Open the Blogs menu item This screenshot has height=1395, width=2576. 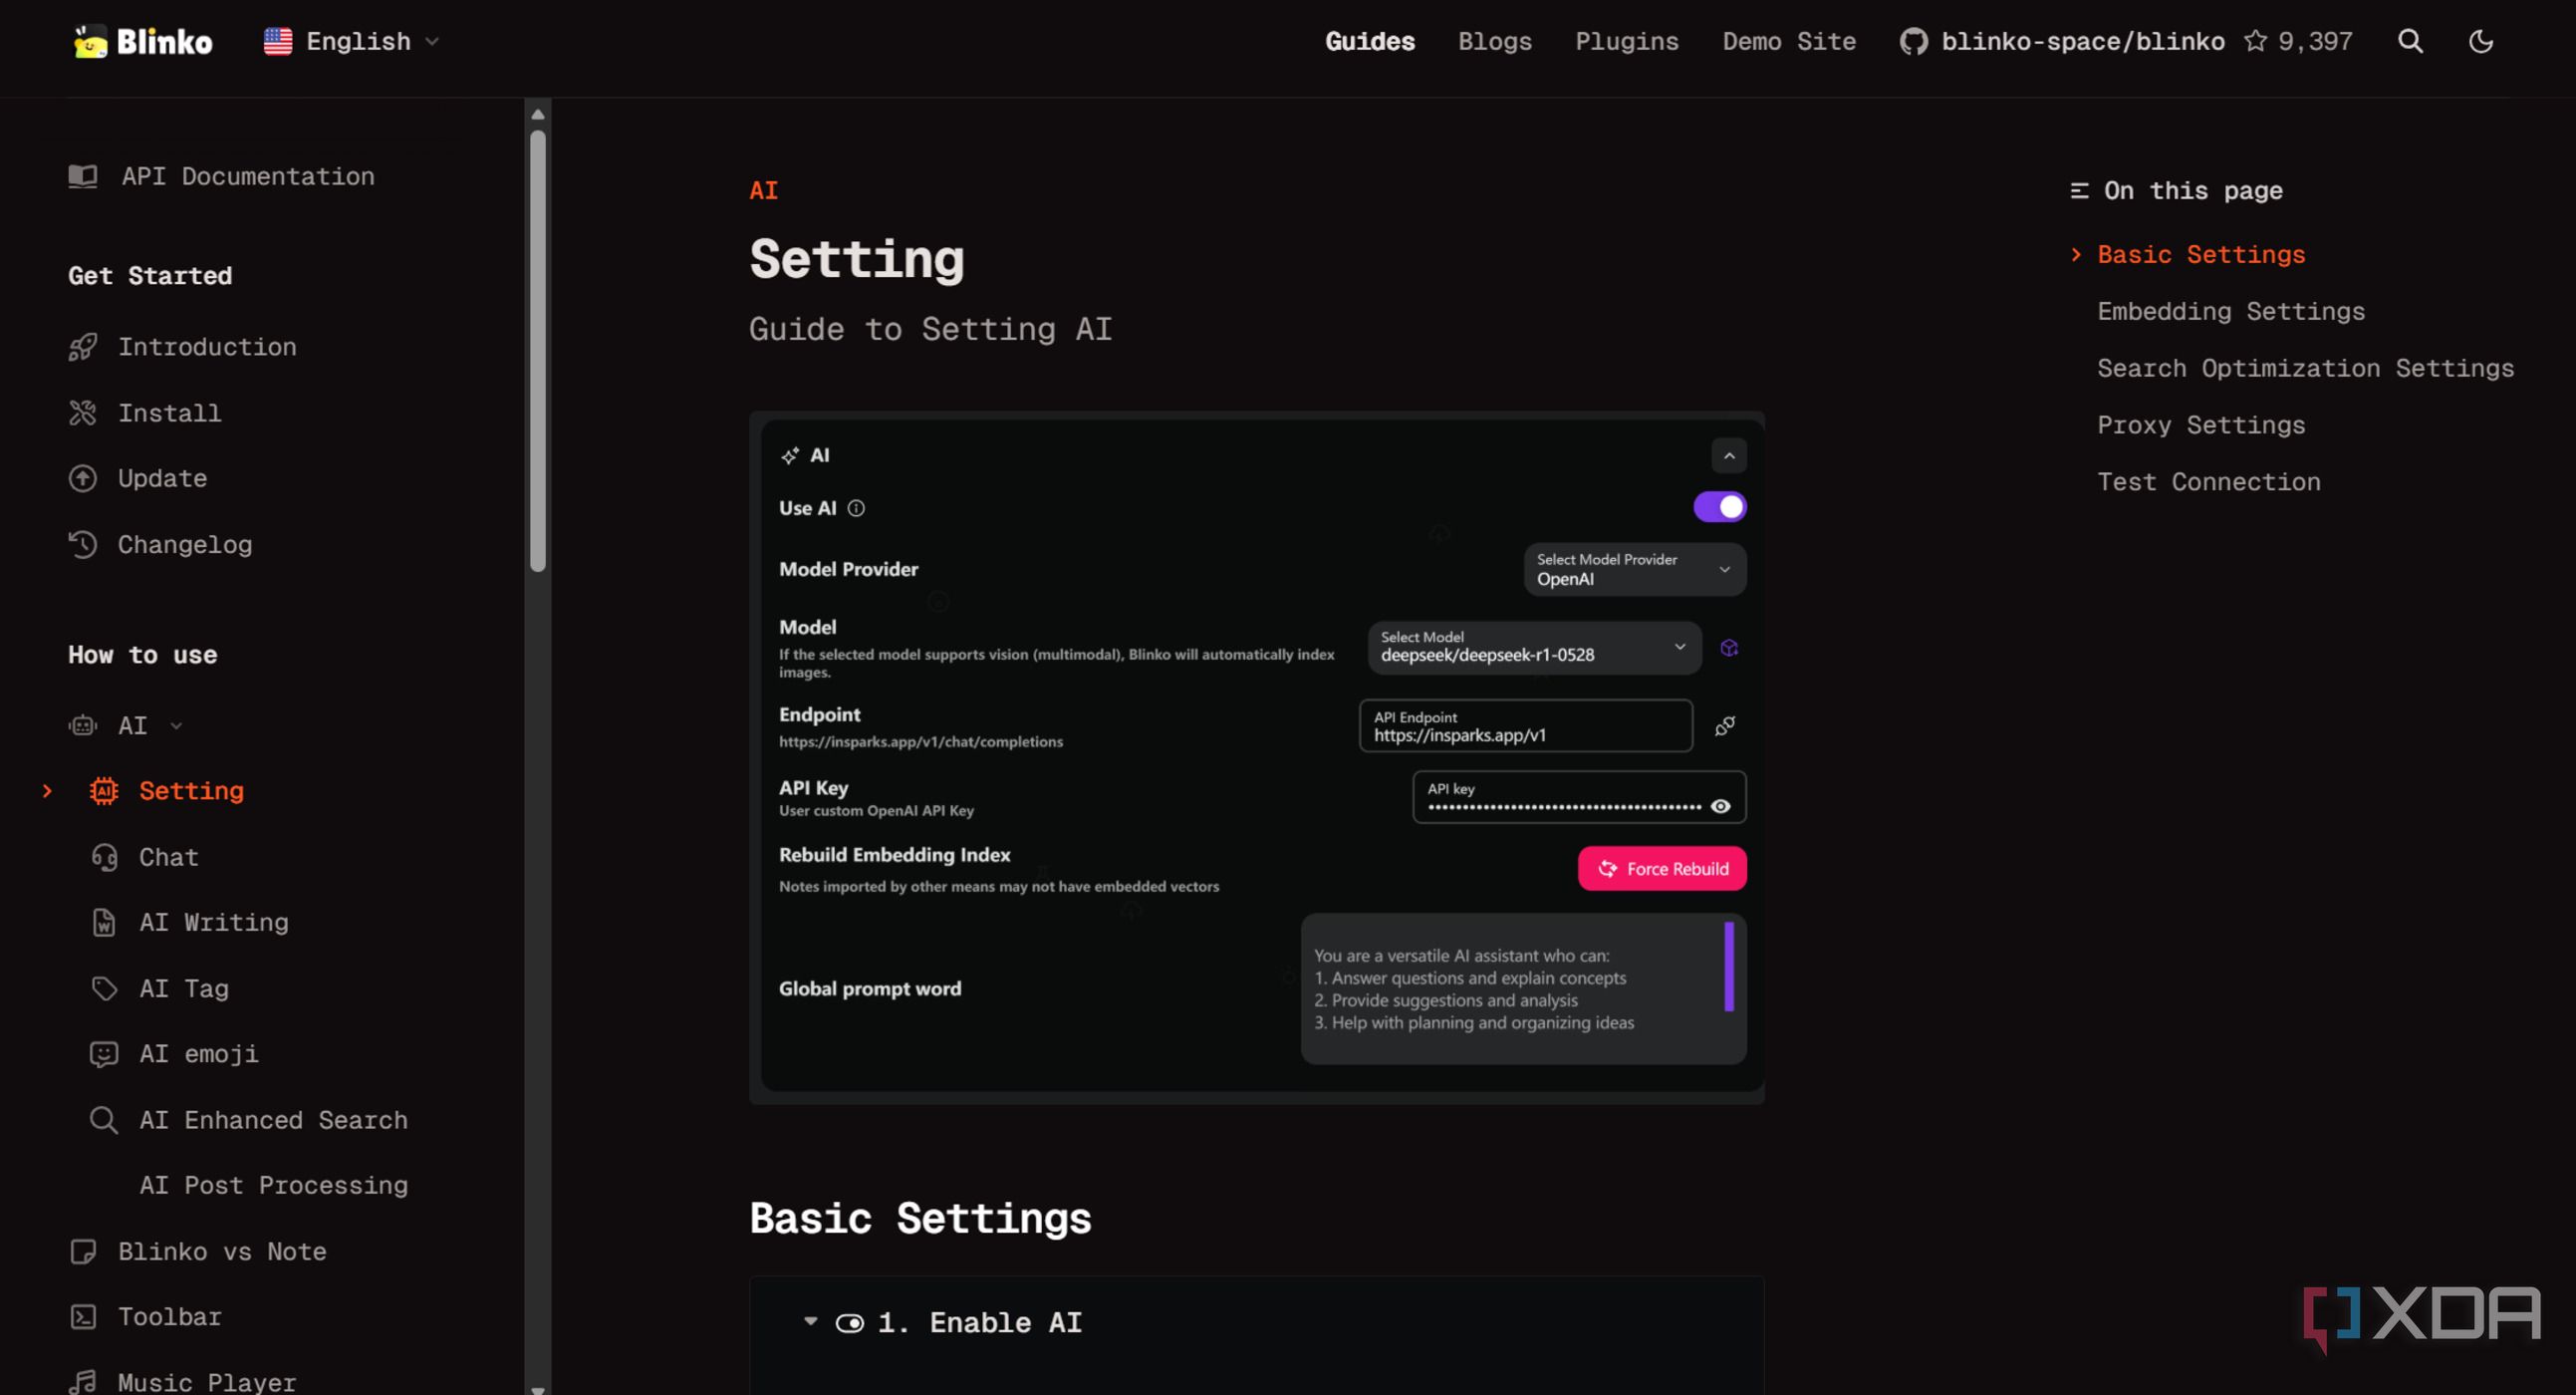pyautogui.click(x=1494, y=41)
